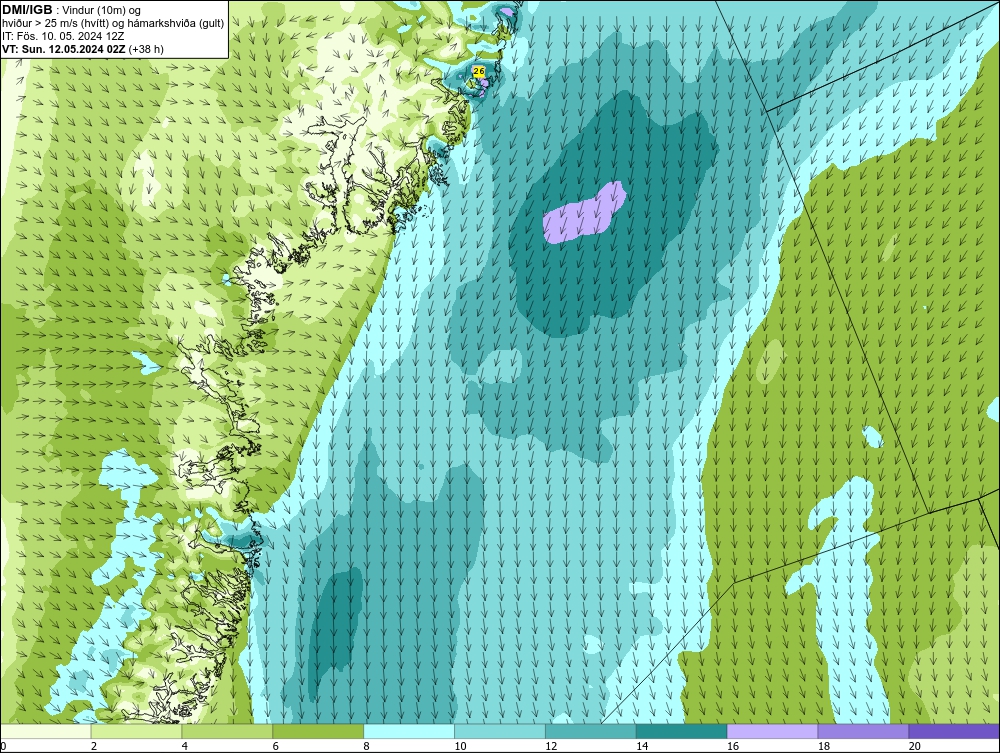Image resolution: width=1000 pixels, height=753 pixels.
Task: Click the legend scale label "6"
Action: pos(276,746)
